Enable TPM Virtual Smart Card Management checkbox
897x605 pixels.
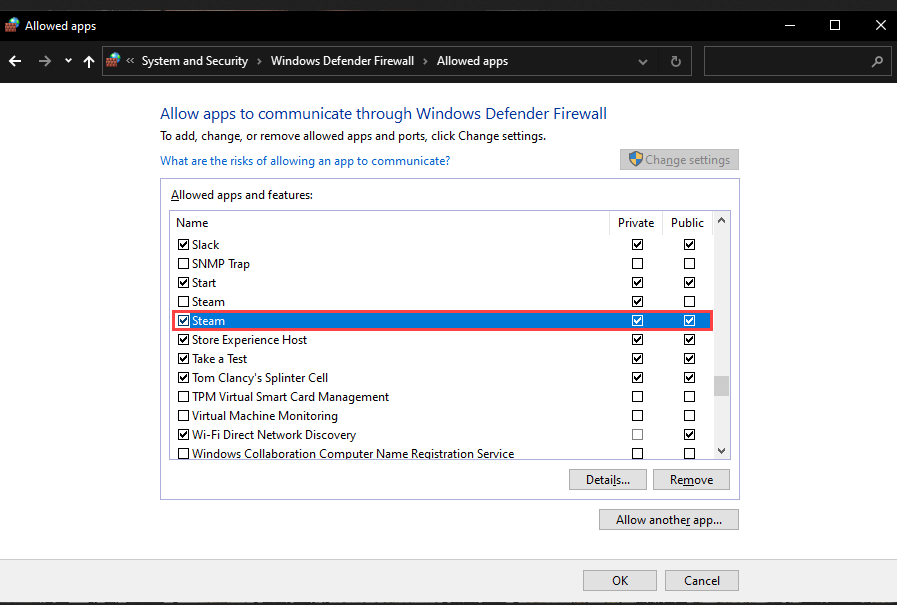click(183, 397)
